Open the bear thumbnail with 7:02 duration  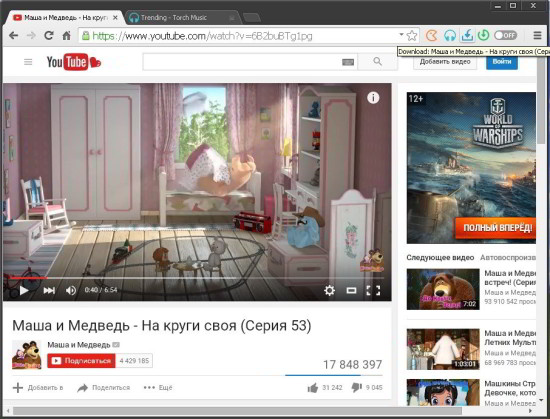[443, 289]
